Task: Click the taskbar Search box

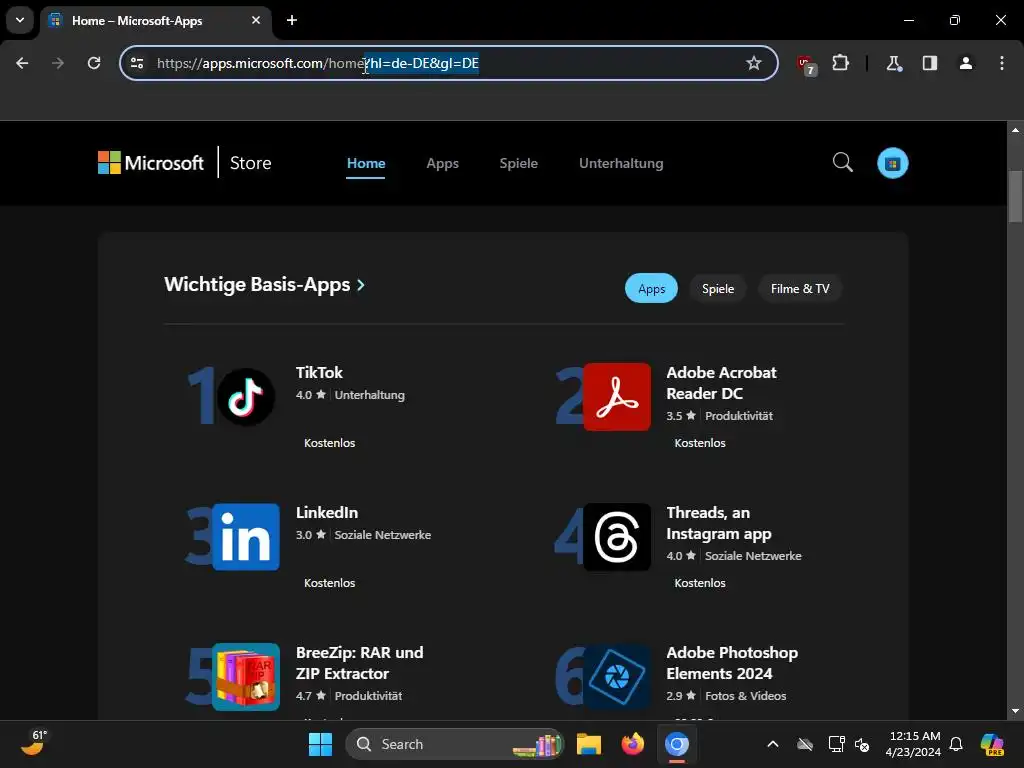Action: [x=453, y=744]
